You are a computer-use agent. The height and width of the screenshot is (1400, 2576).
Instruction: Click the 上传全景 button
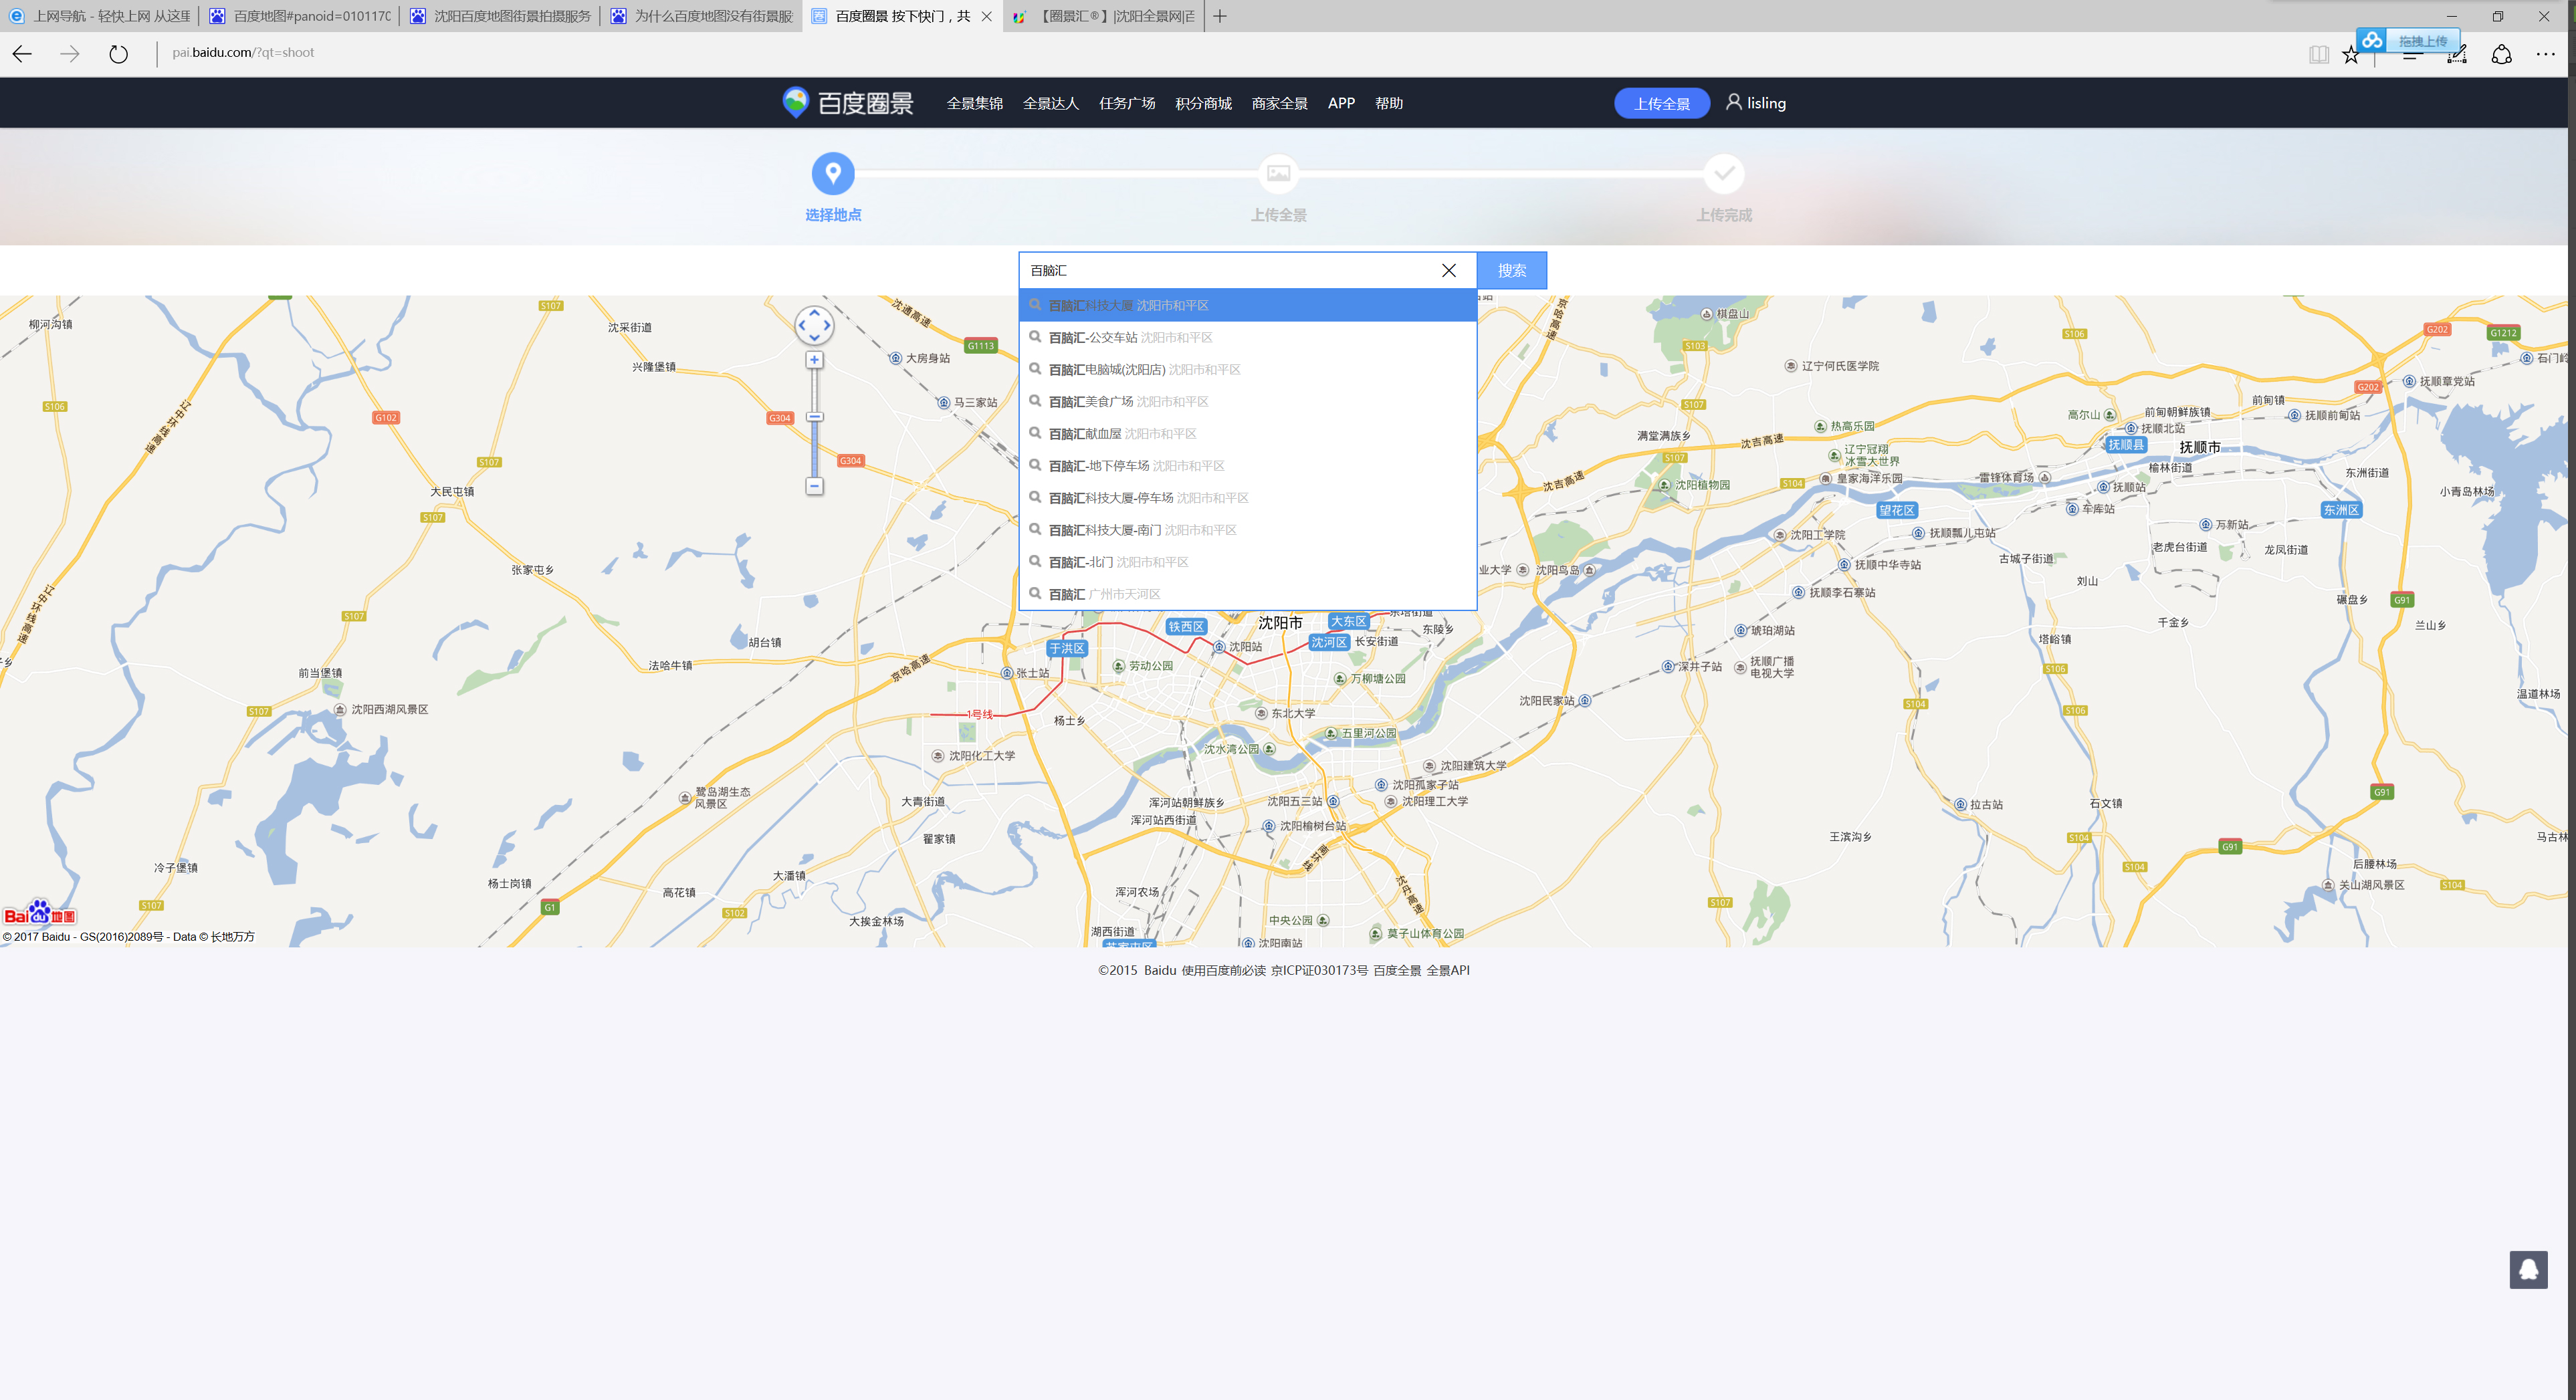(1661, 103)
